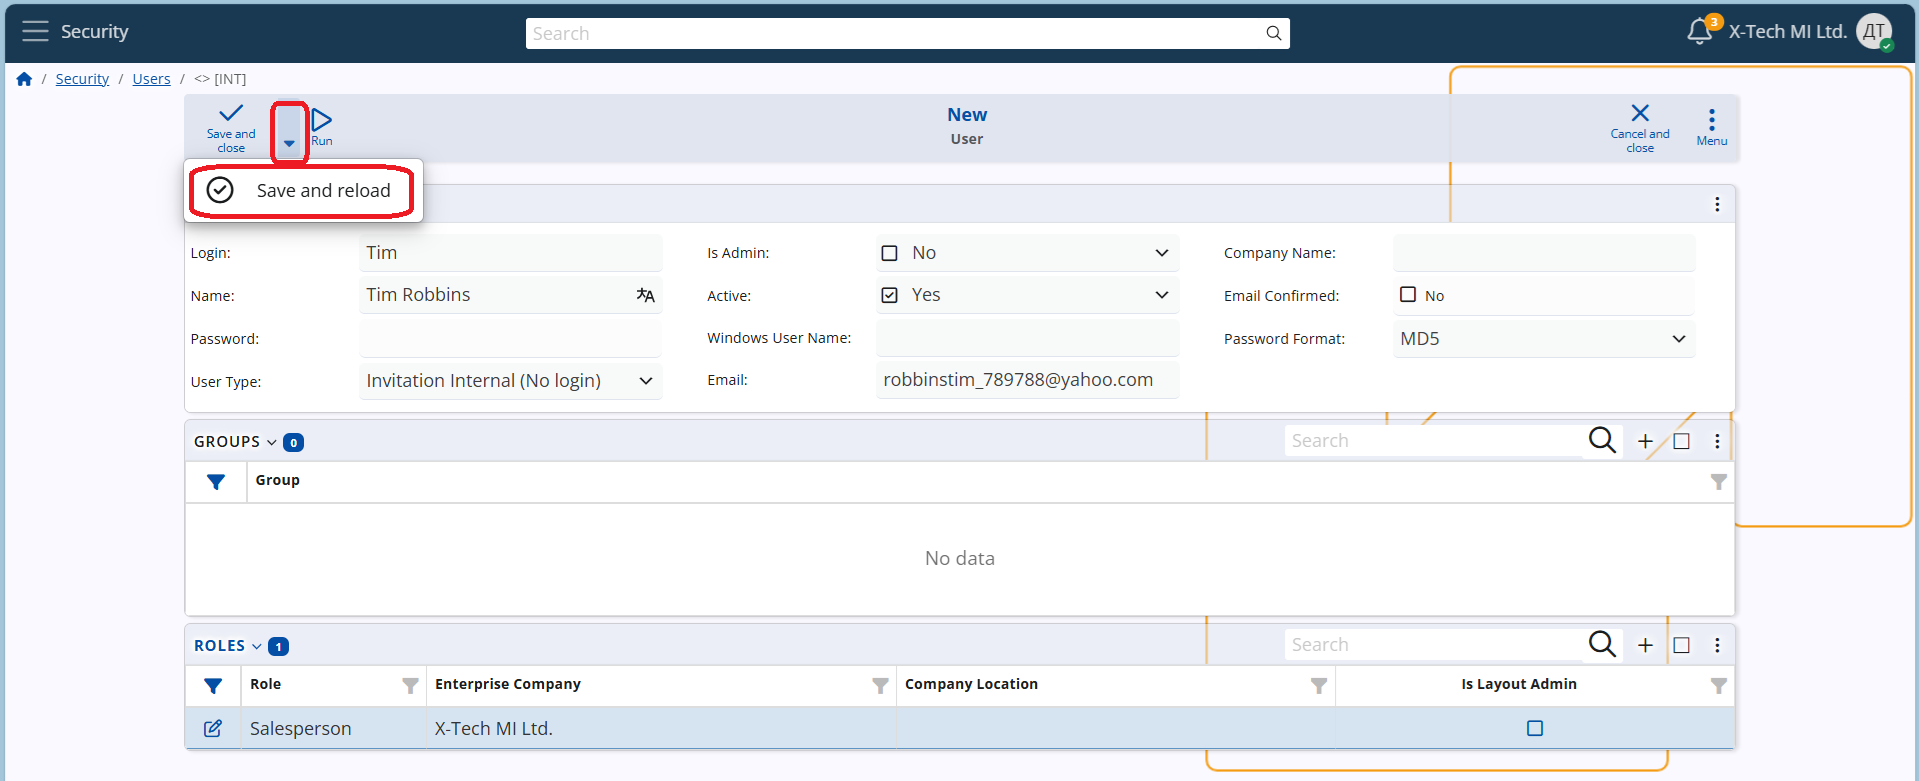
Task: Click the X-Tech MI Ltd. company name
Action: click(x=1787, y=31)
